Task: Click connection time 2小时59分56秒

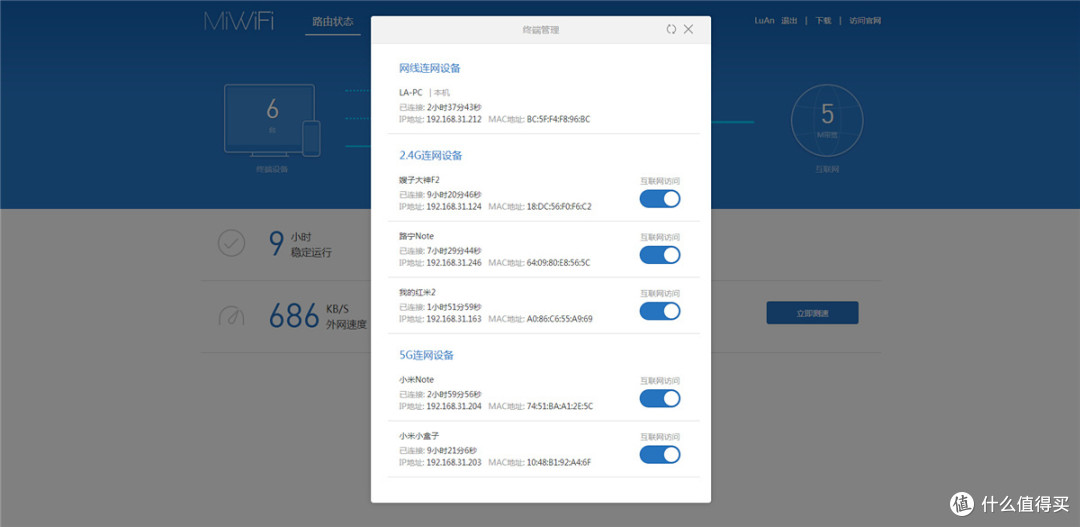Action: pos(454,395)
